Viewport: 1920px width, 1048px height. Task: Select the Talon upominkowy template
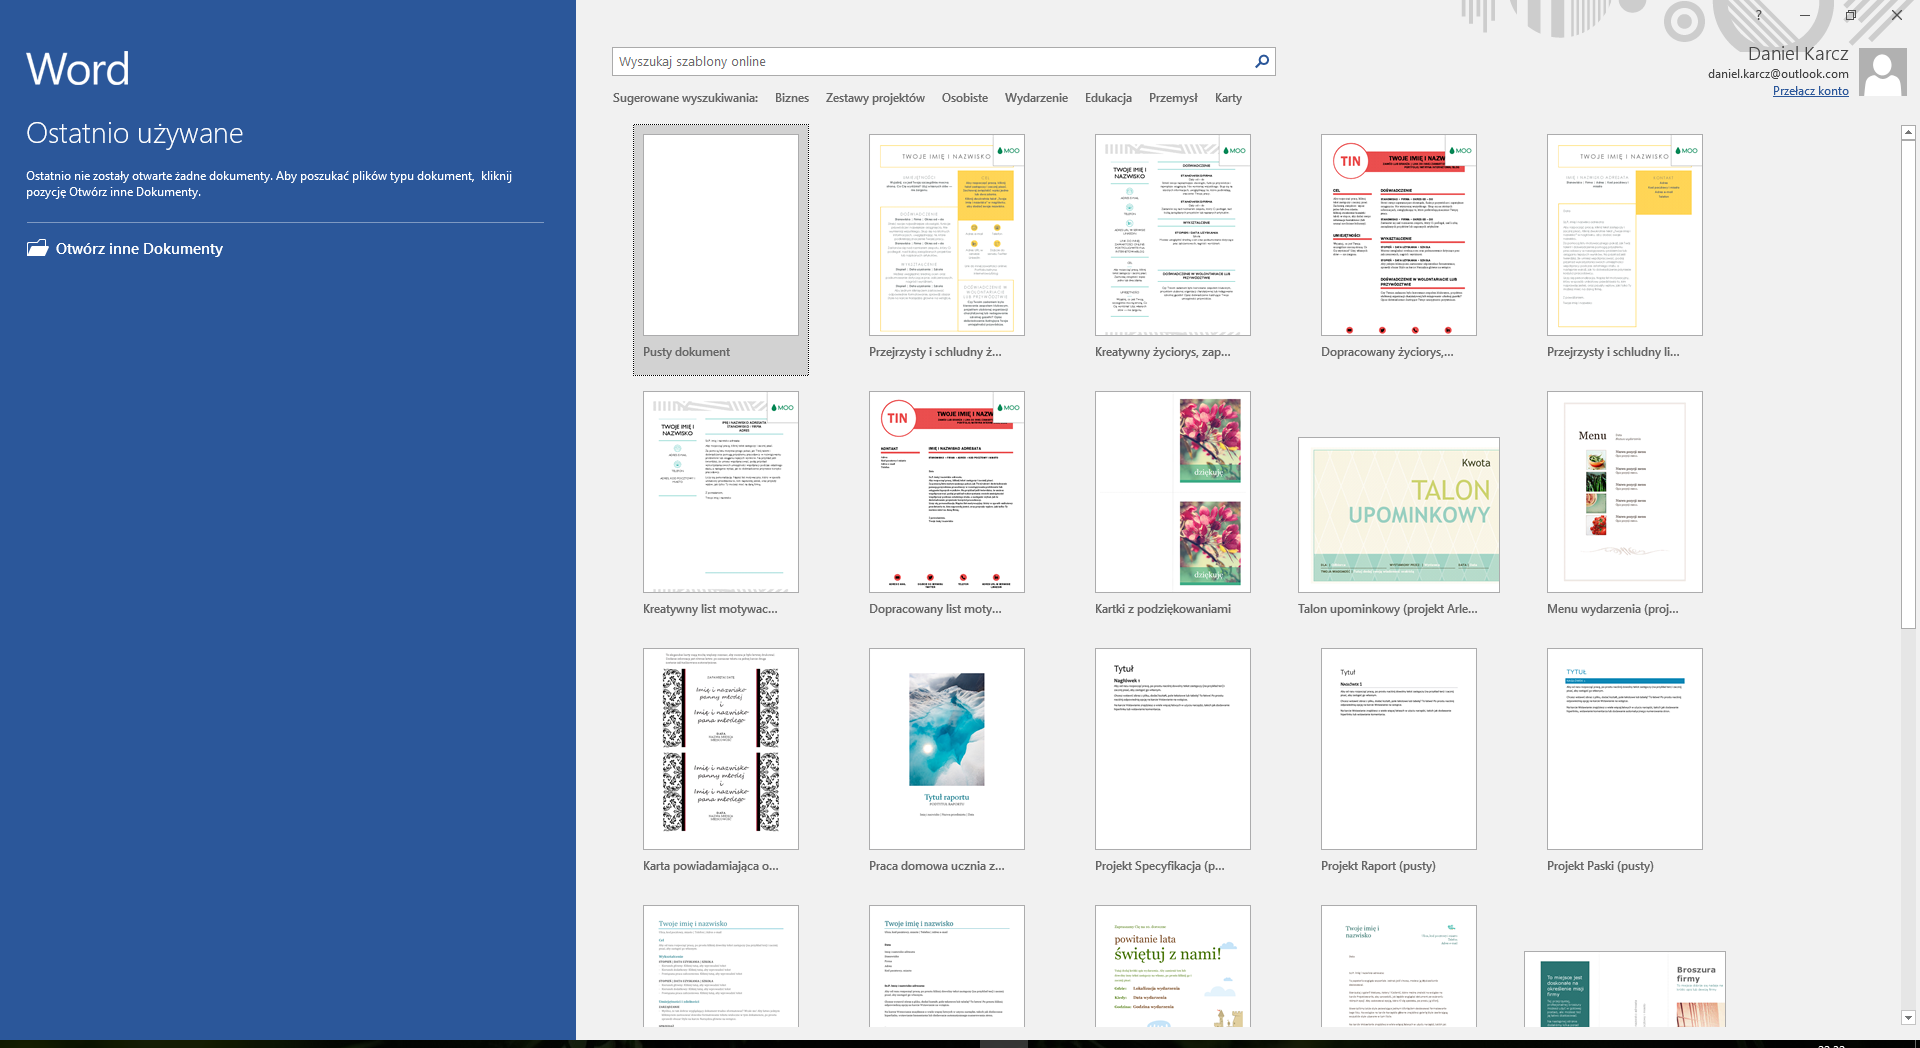pyautogui.click(x=1398, y=515)
